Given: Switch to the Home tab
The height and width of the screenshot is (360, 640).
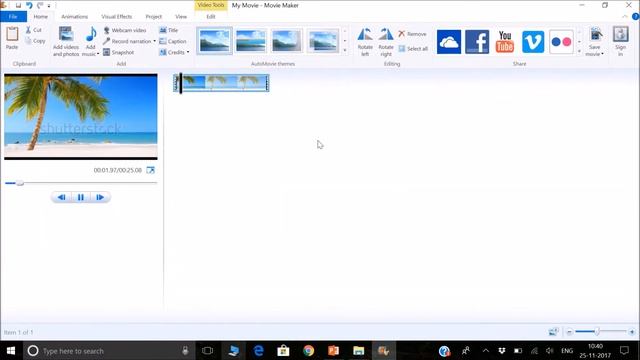Looking at the screenshot, I should 40,17.
